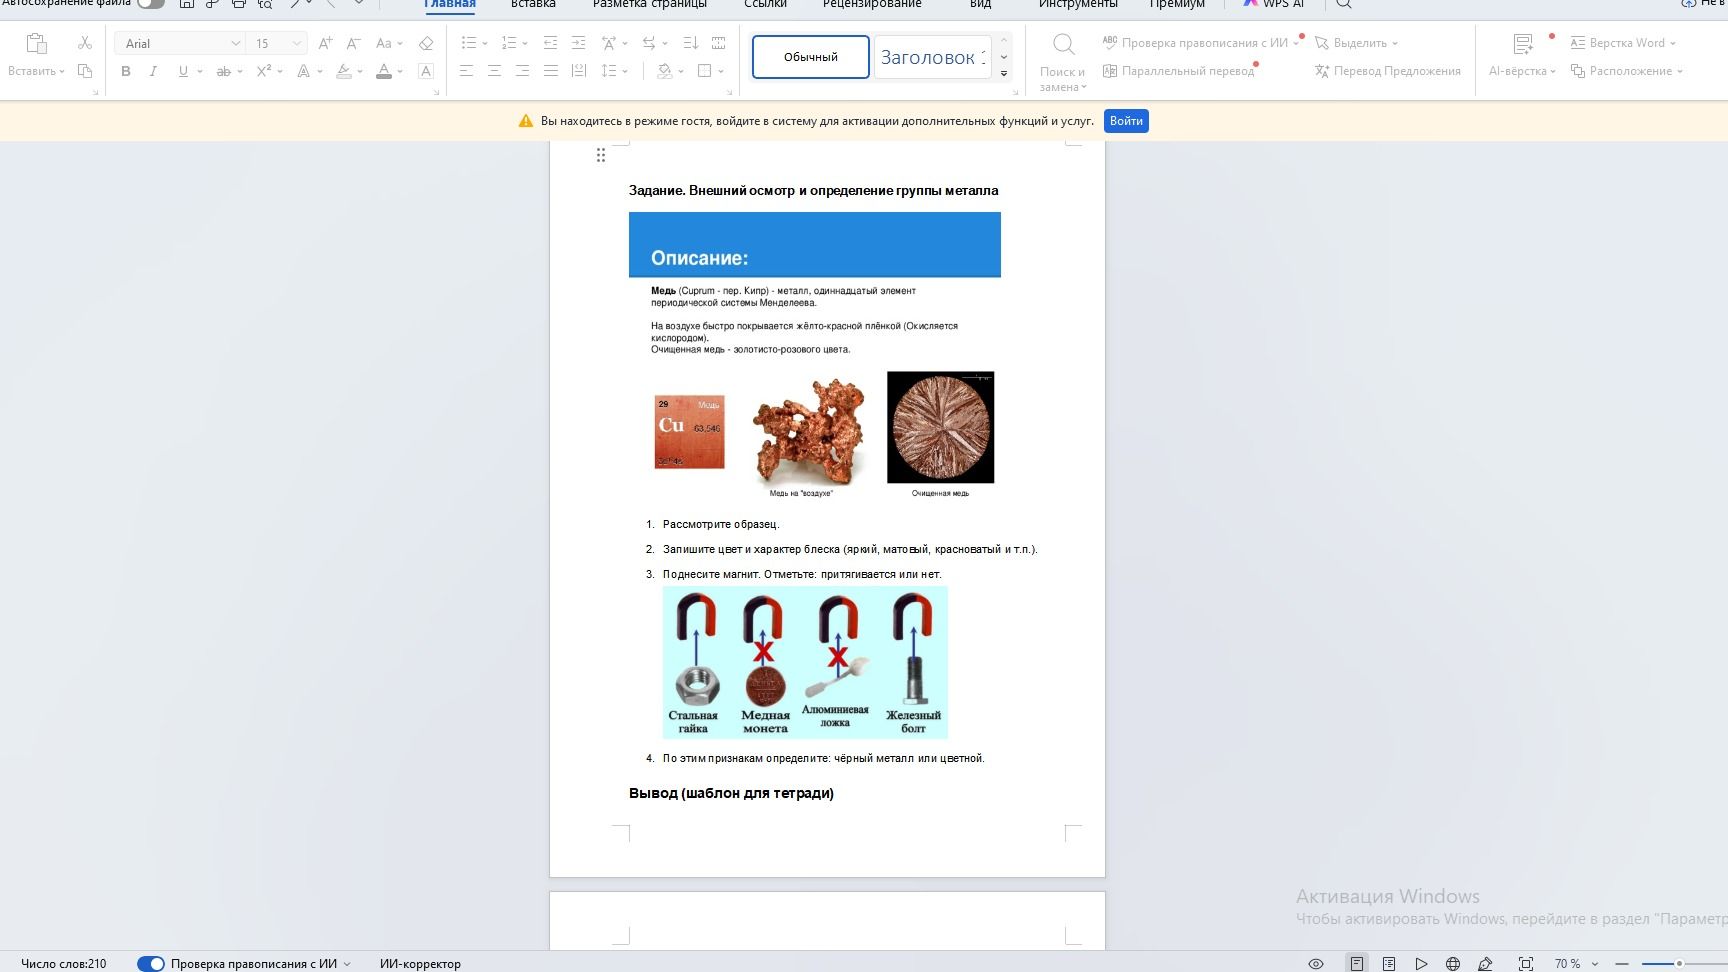Expand the styles gallery arrow

[1004, 73]
